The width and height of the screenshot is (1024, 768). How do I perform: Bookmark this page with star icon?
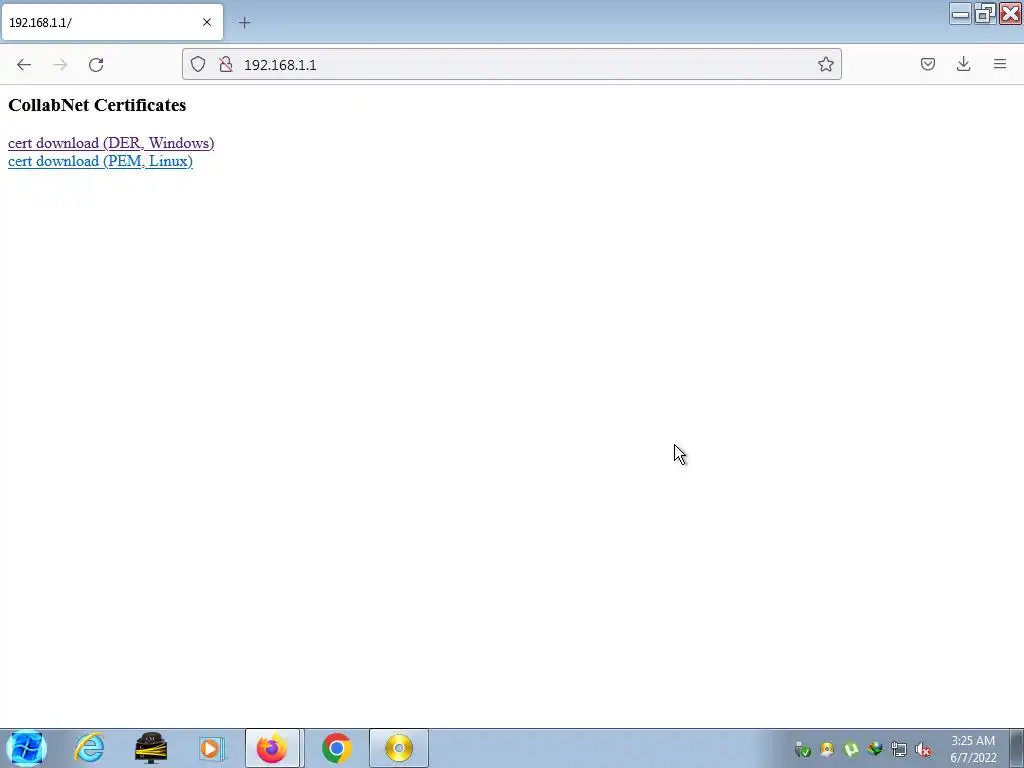coord(825,64)
